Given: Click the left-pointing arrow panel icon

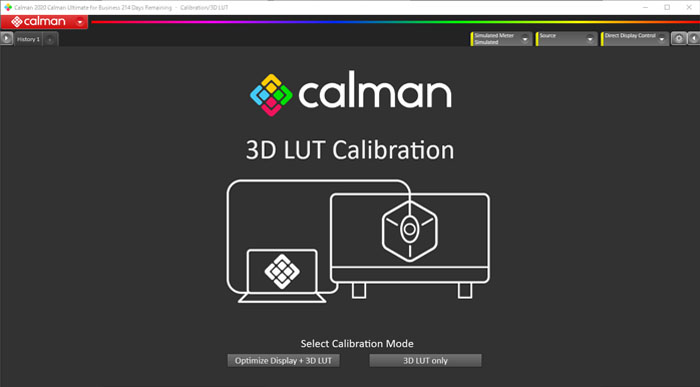Looking at the screenshot, I should tap(694, 39).
